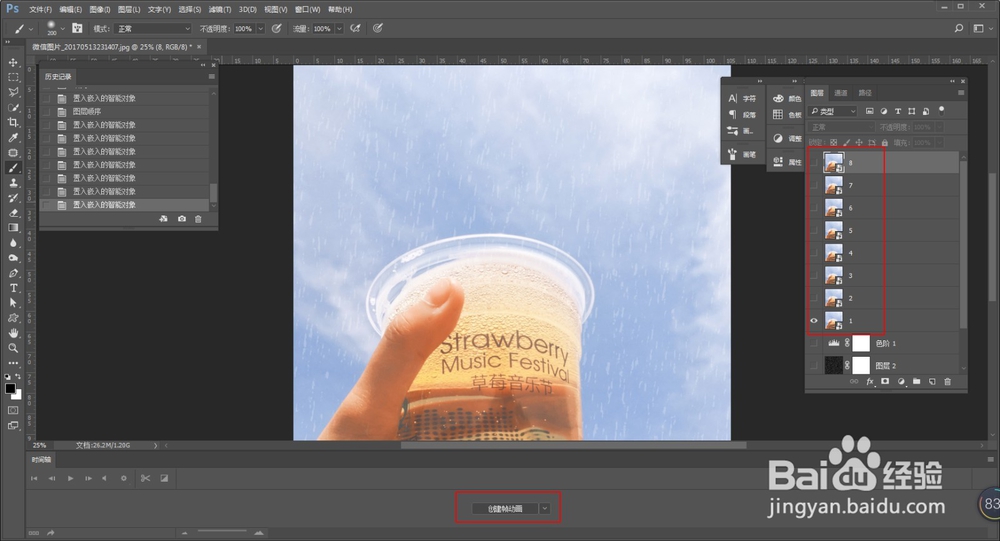This screenshot has height=541, width=1000.
Task: Hide layer 1 with its eye icon
Action: point(814,321)
